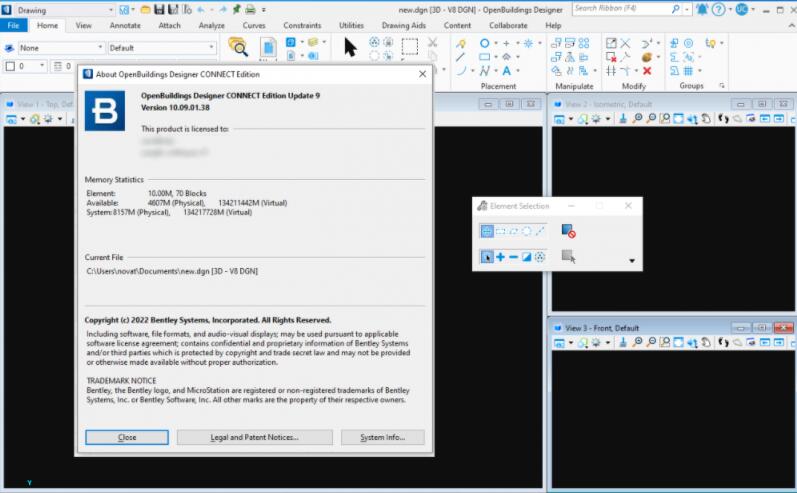Select the Place Circle tool
Viewport: 797px width, 493px height.
pos(484,43)
